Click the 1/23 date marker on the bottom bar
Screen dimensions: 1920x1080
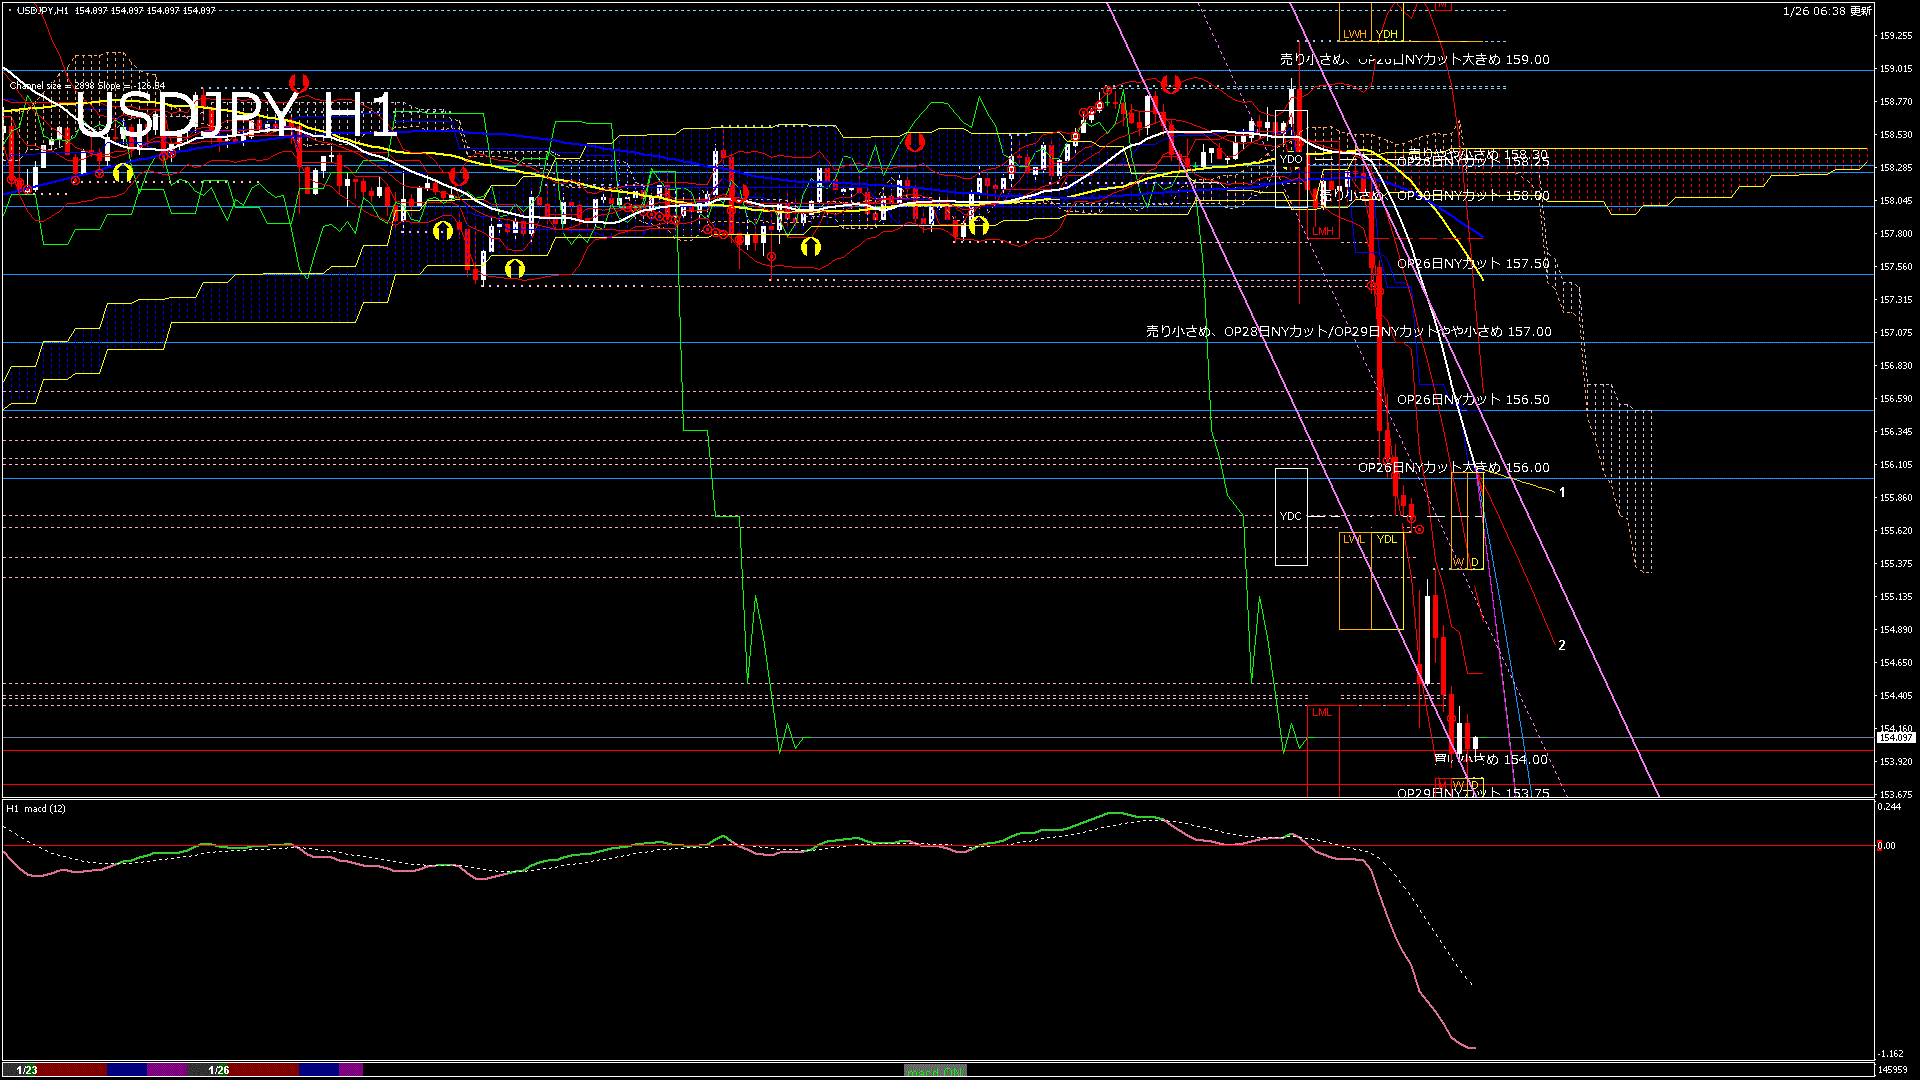pyautogui.click(x=28, y=1069)
